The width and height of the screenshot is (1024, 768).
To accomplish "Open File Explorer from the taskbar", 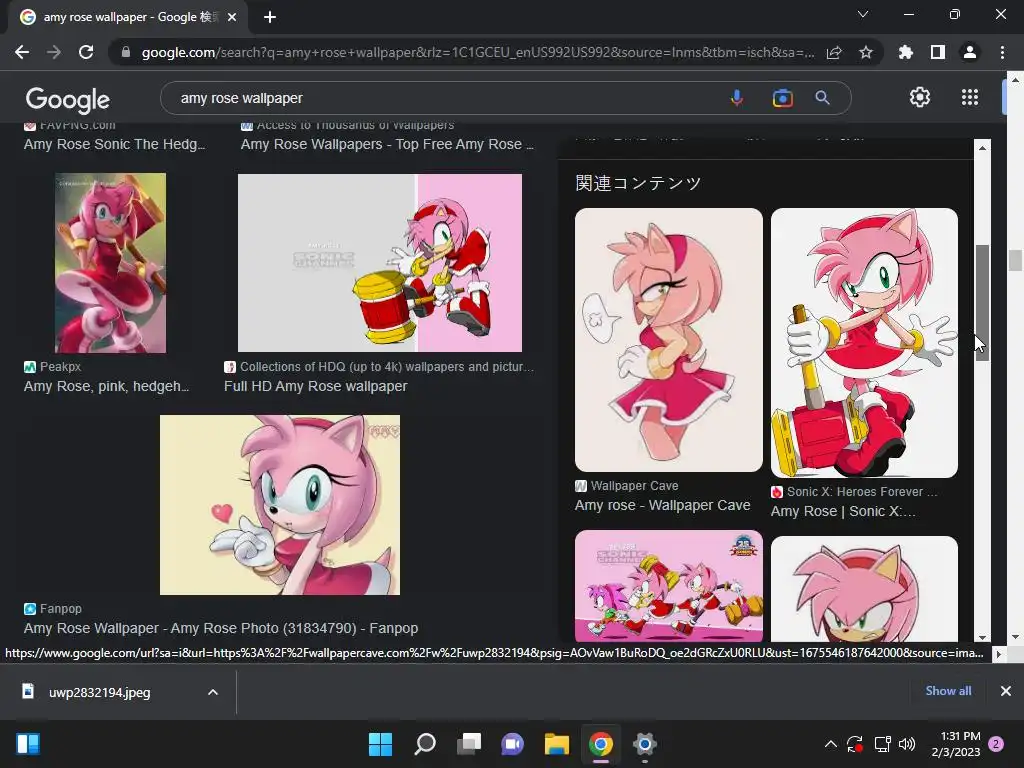I will coord(557,744).
